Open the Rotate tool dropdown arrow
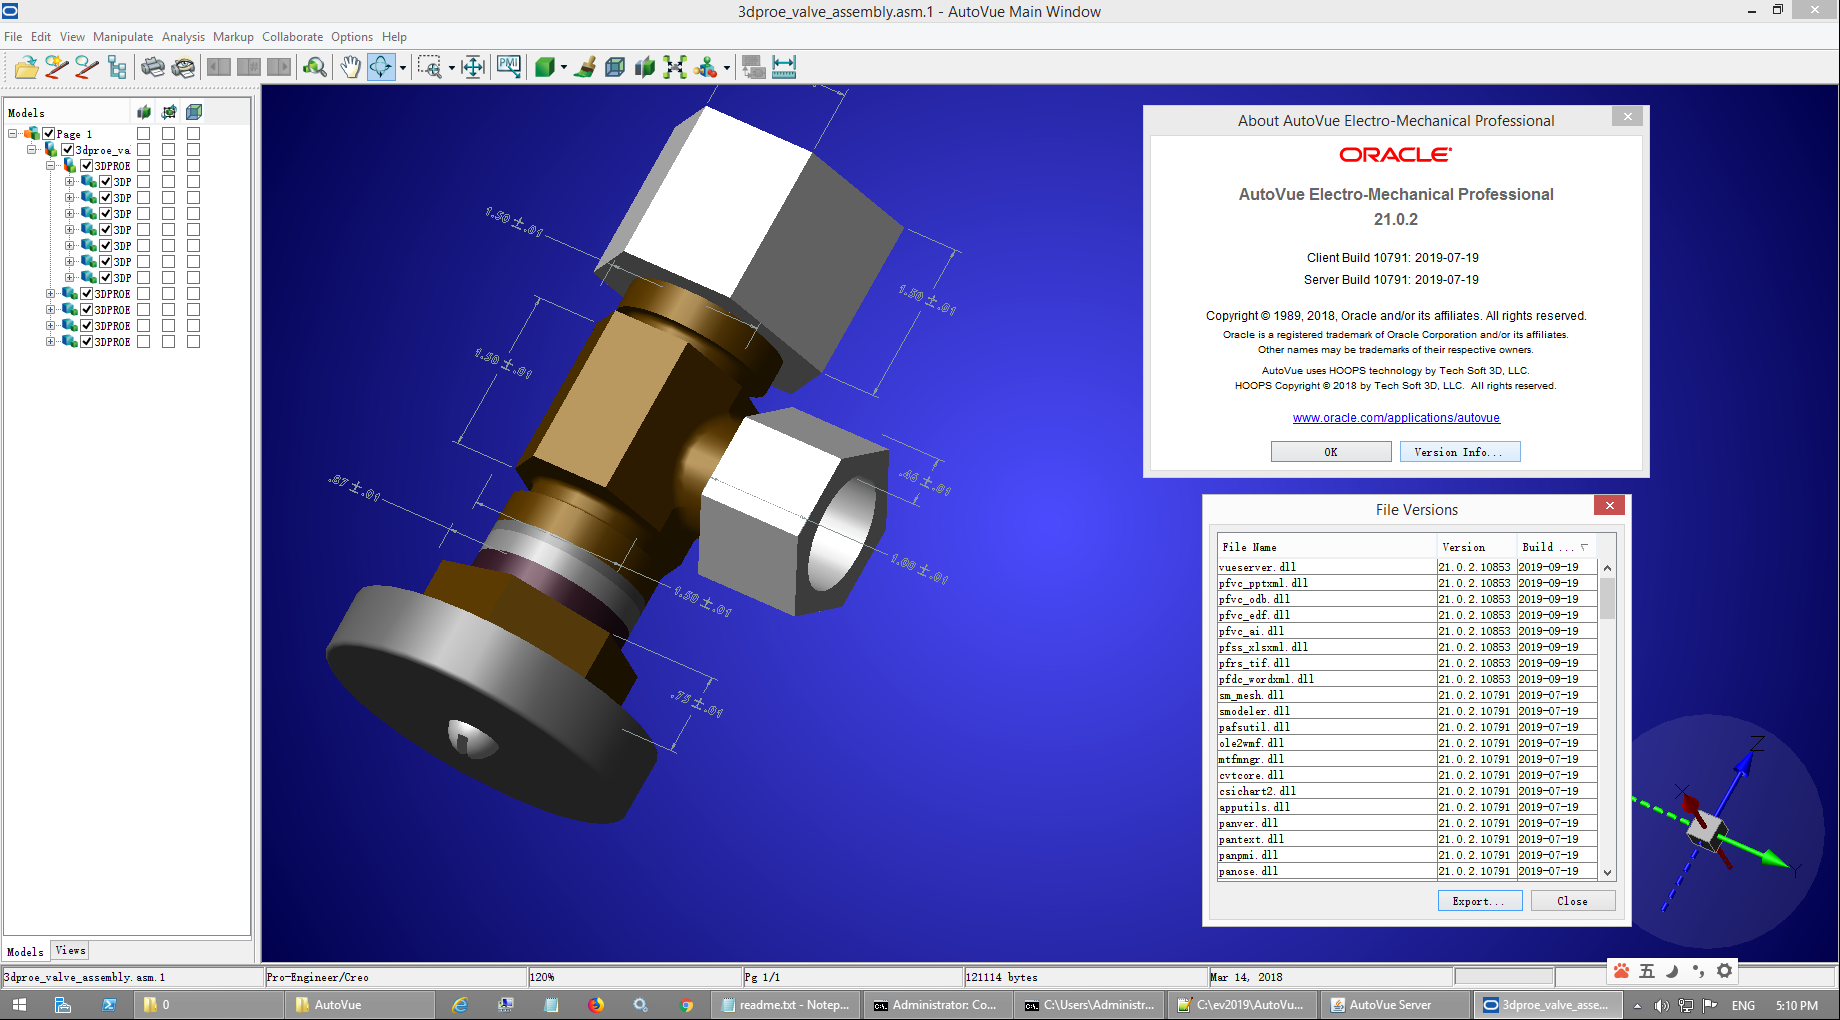 (402, 68)
